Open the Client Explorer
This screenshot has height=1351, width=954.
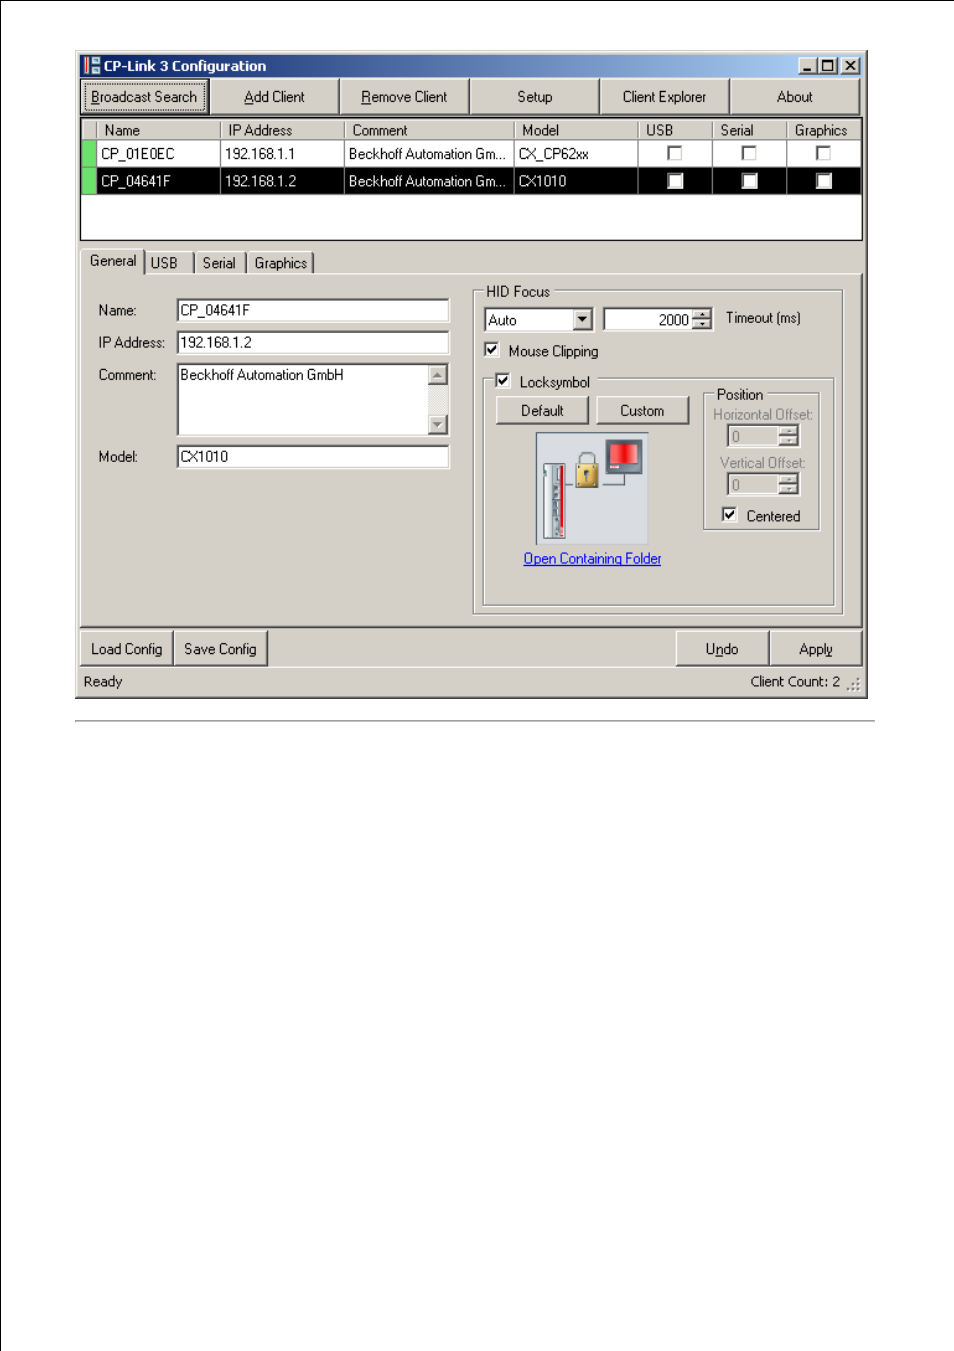(x=664, y=97)
